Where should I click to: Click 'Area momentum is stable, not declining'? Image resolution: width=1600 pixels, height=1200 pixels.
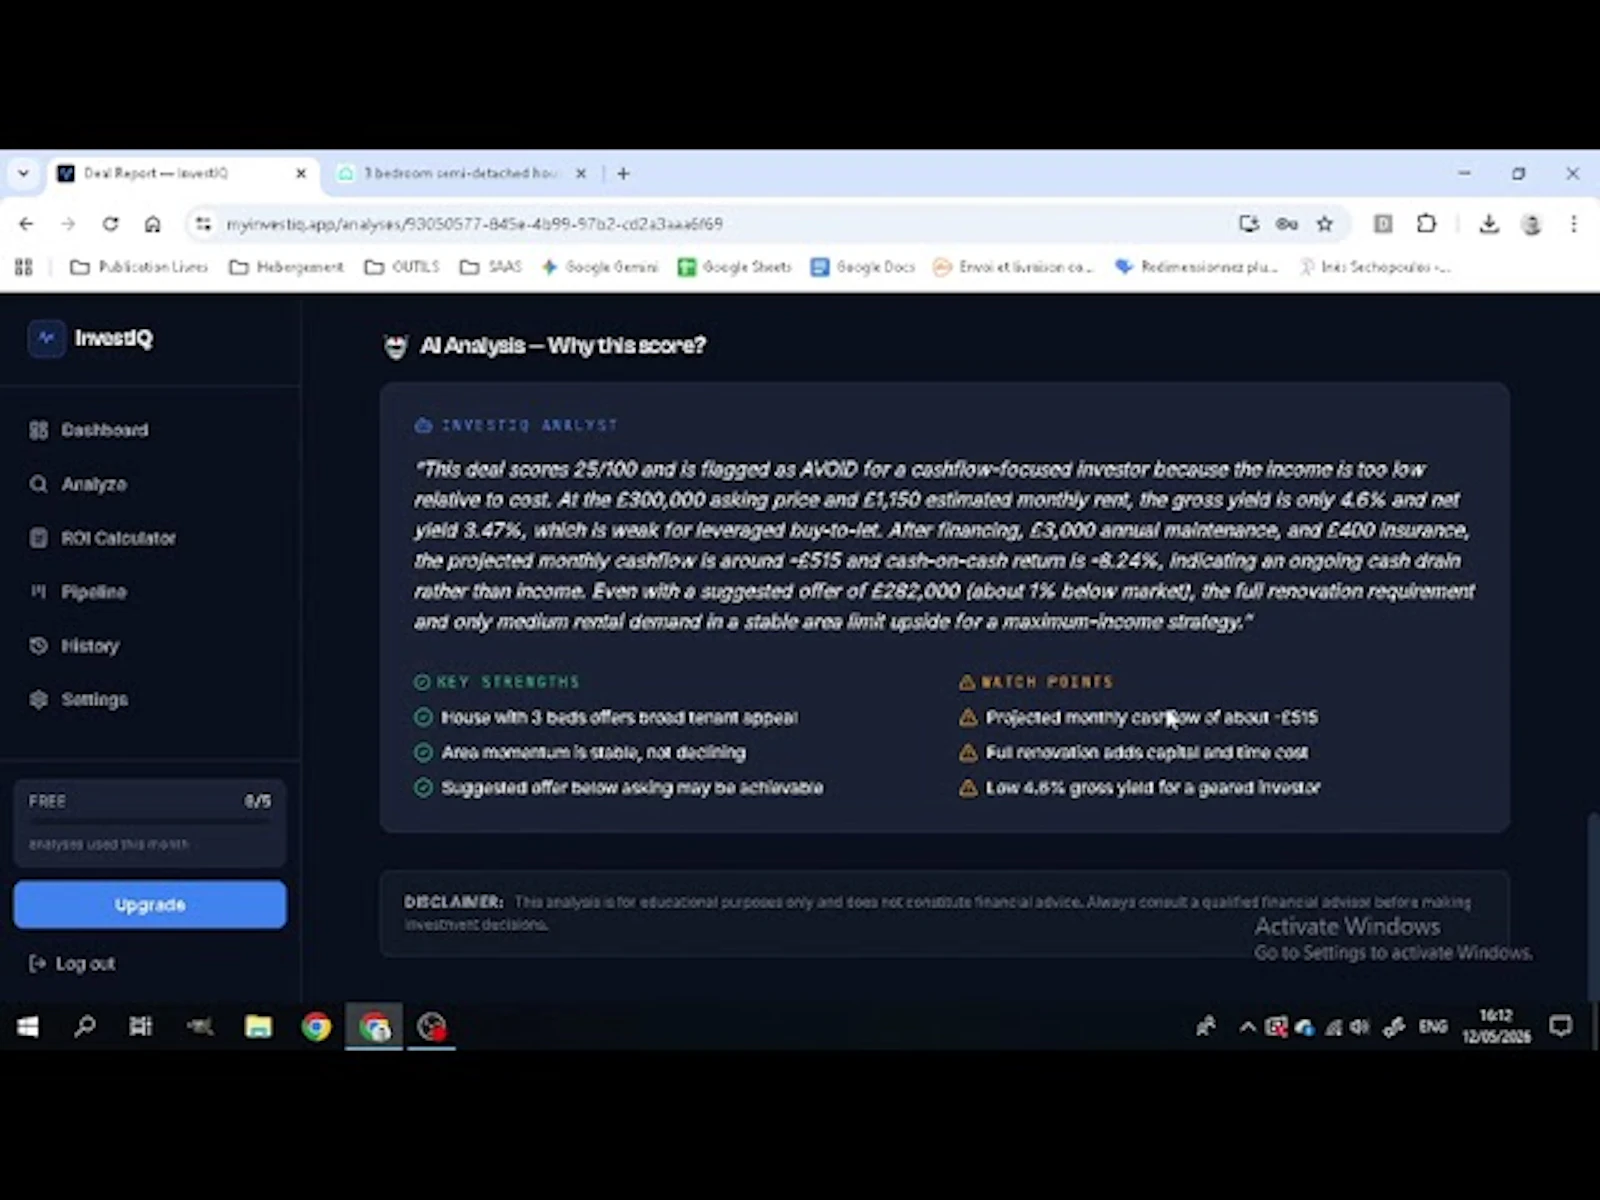593,752
